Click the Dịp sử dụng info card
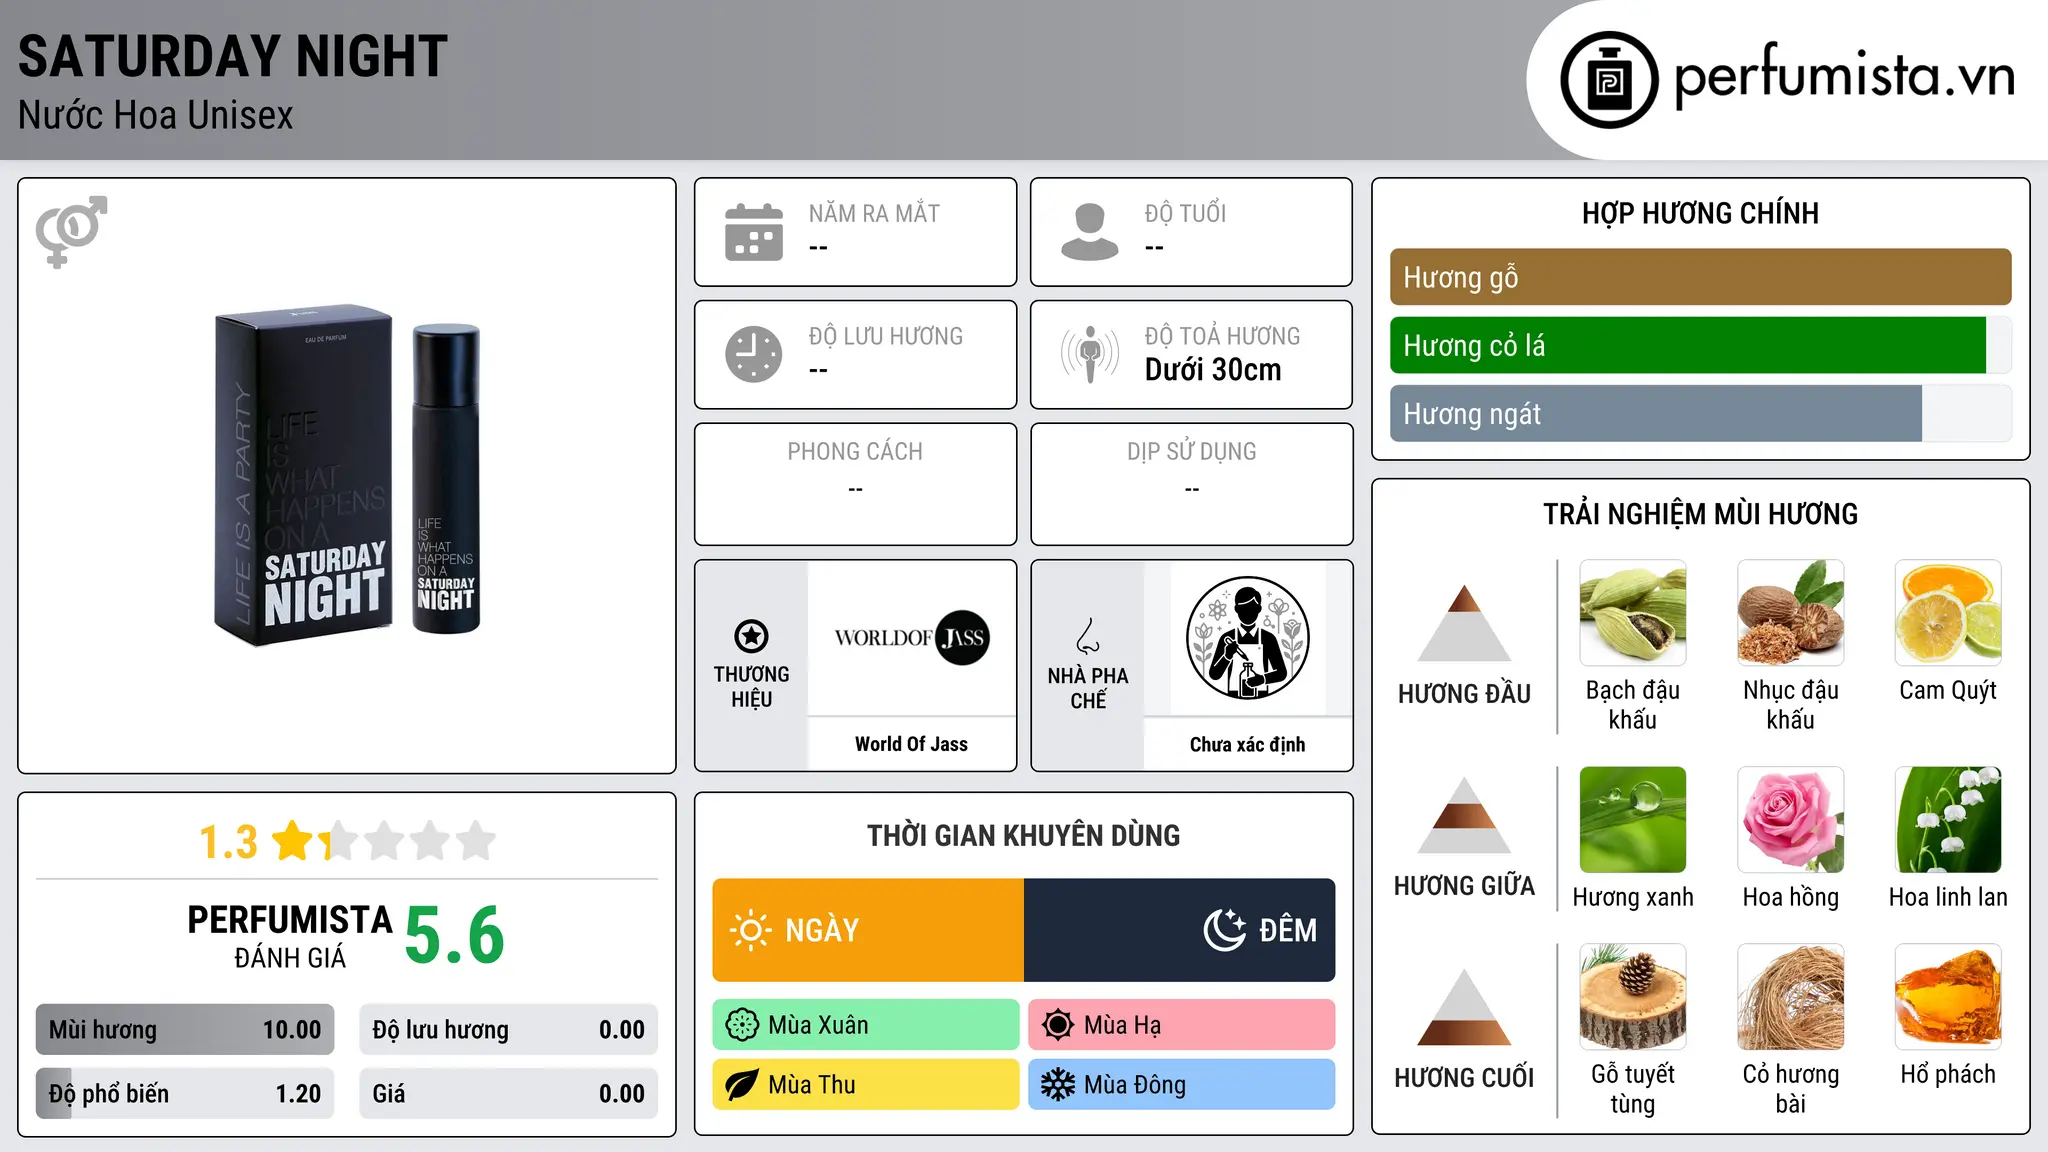2048x1152 pixels. point(1192,484)
